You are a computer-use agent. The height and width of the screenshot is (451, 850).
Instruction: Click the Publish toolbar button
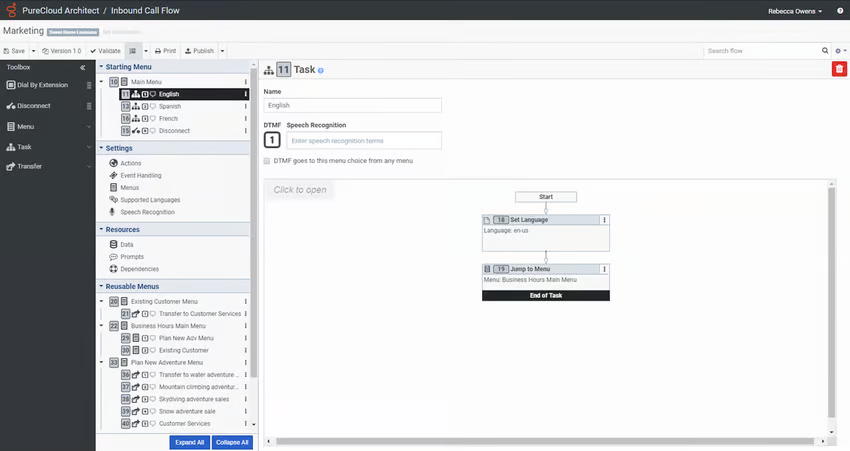click(x=198, y=50)
